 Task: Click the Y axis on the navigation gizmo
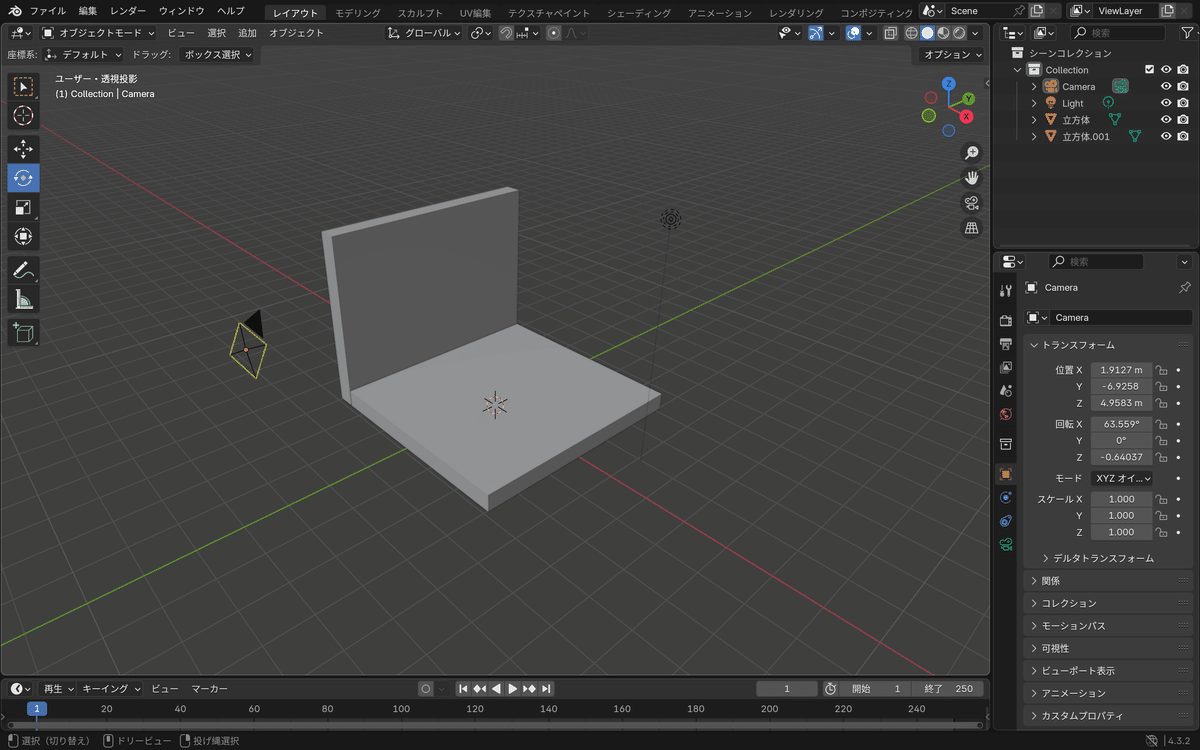click(969, 98)
